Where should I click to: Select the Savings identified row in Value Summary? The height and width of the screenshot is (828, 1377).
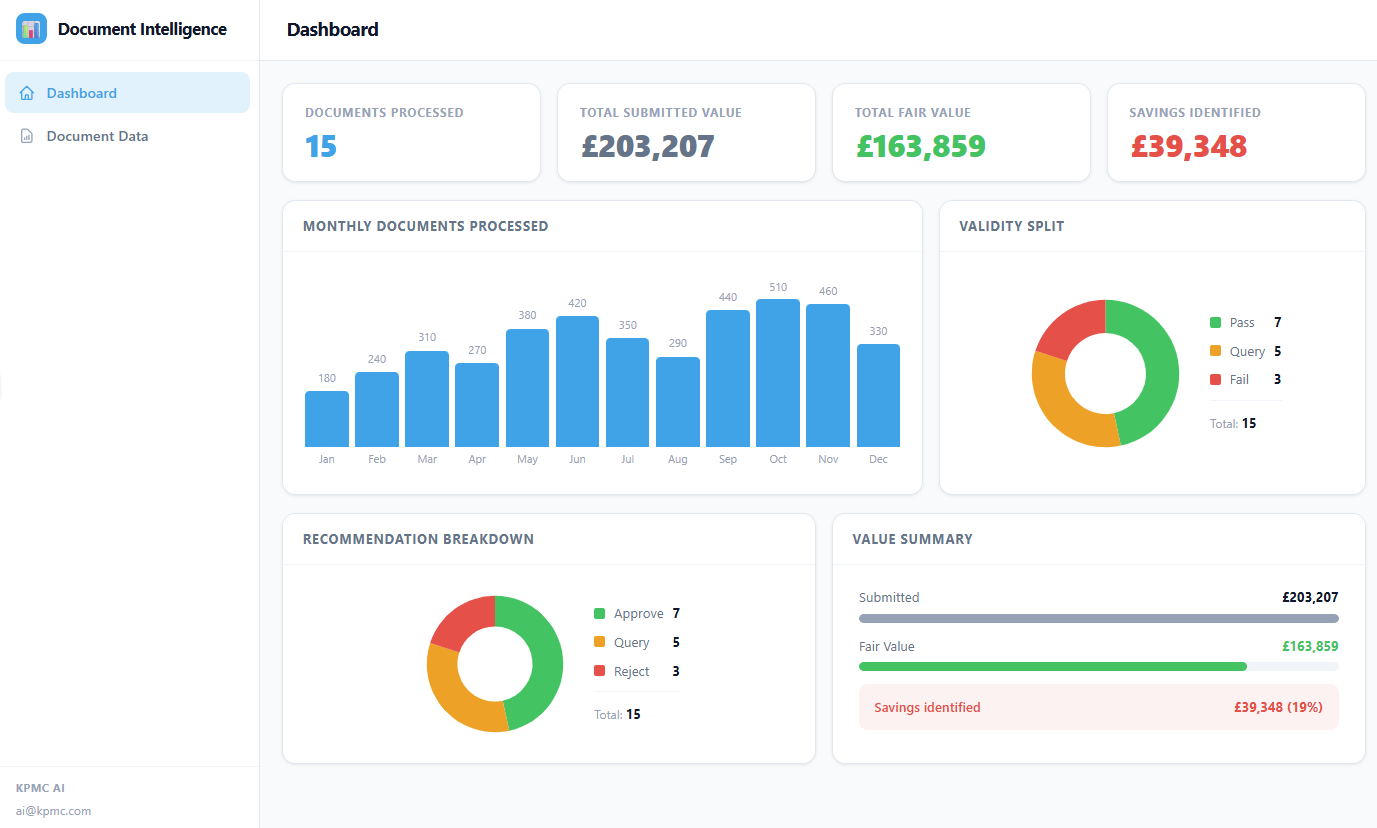[1098, 707]
